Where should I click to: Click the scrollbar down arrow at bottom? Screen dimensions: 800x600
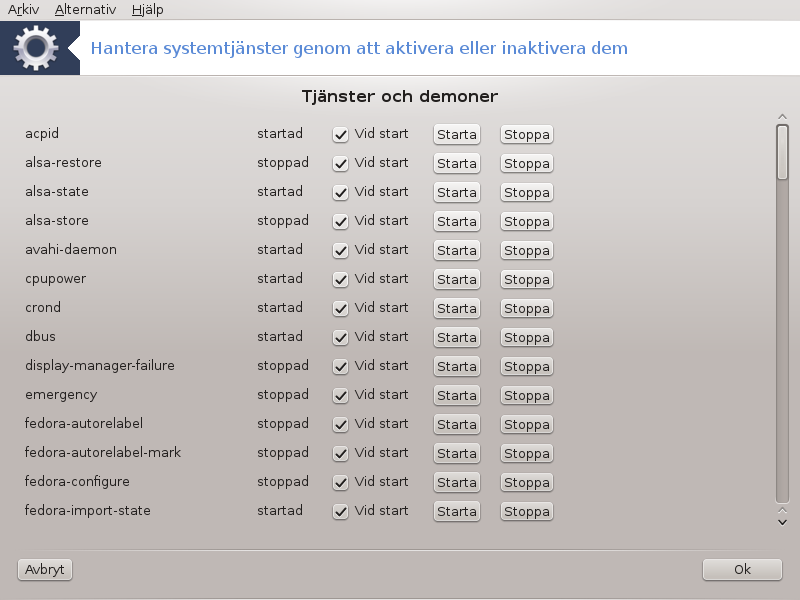pos(782,522)
